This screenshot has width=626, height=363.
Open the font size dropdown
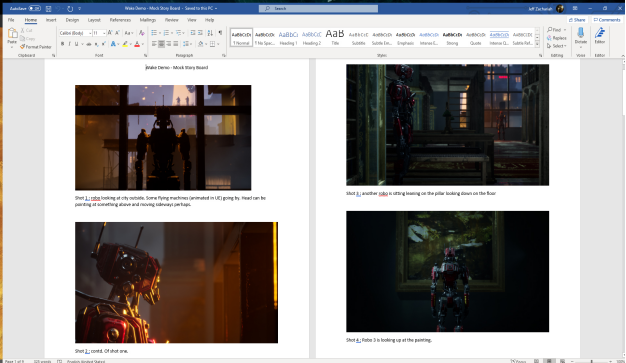coord(104,33)
